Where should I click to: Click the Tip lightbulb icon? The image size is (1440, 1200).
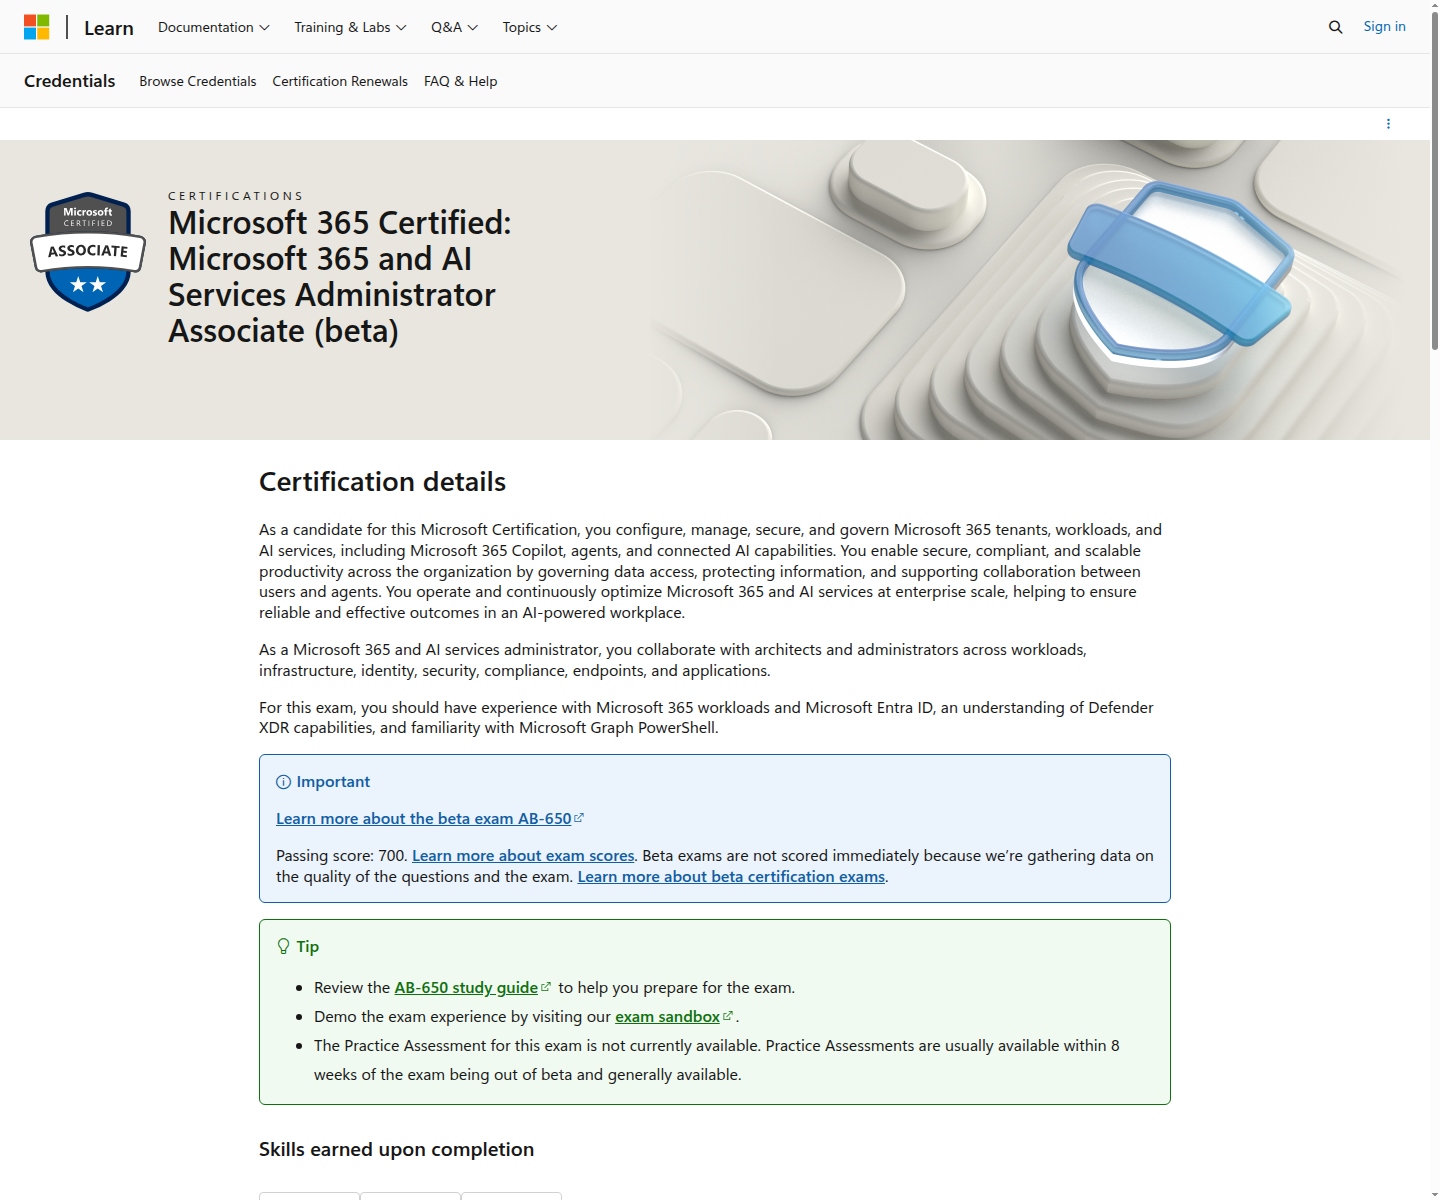pyautogui.click(x=283, y=946)
